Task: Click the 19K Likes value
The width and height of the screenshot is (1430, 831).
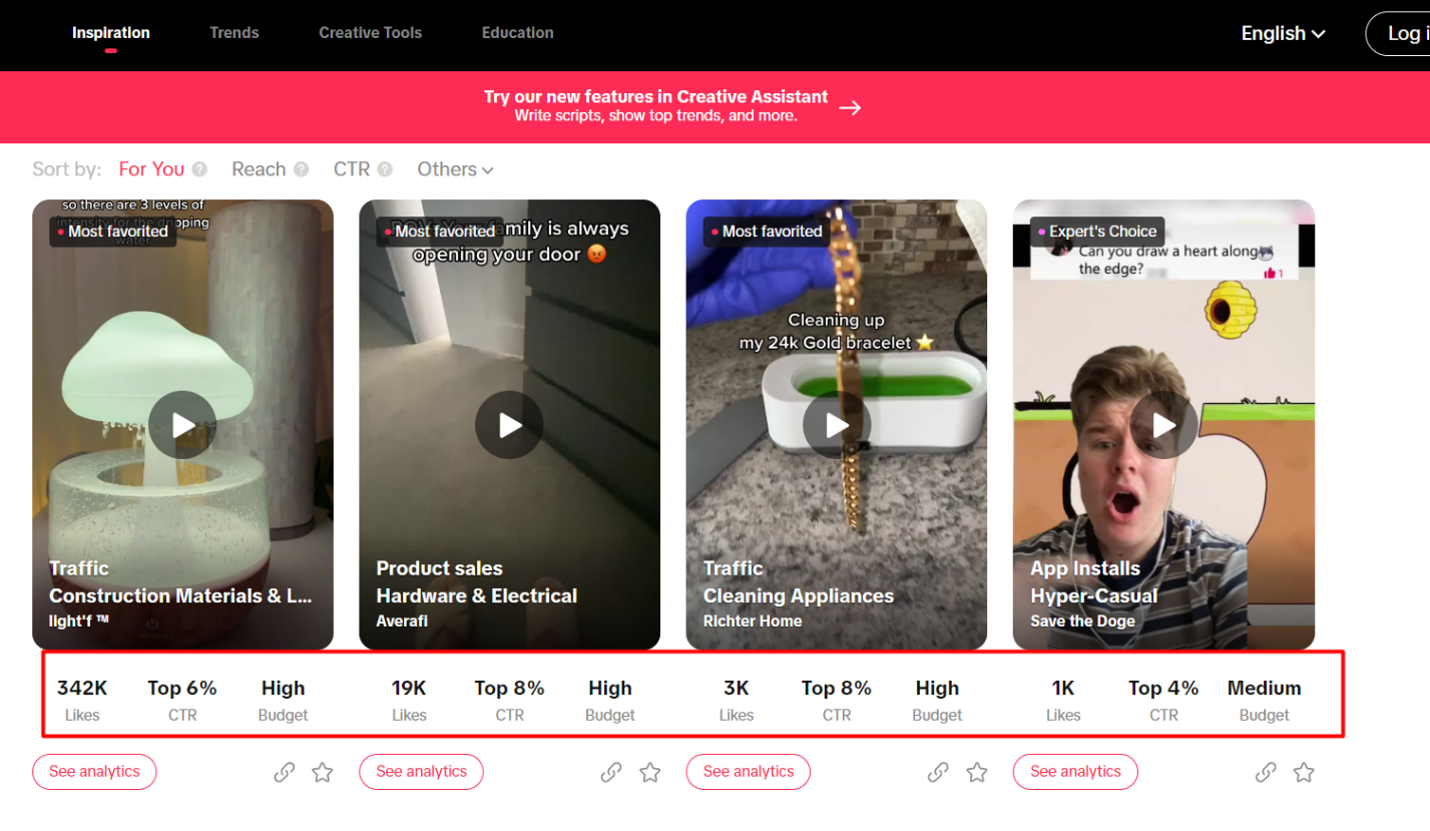Action: (409, 688)
